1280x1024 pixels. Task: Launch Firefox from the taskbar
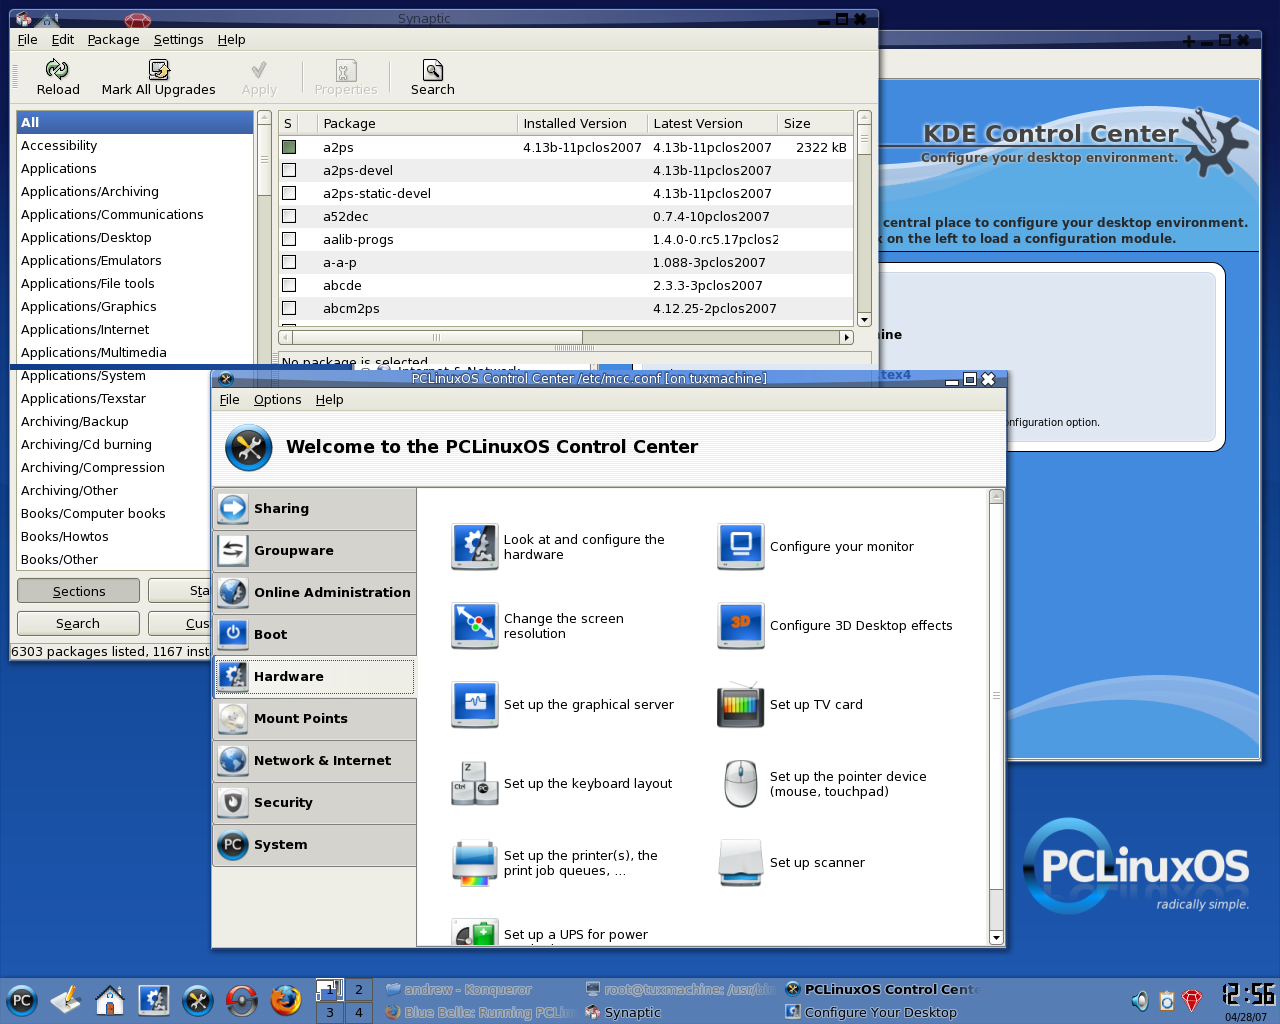(x=285, y=1000)
